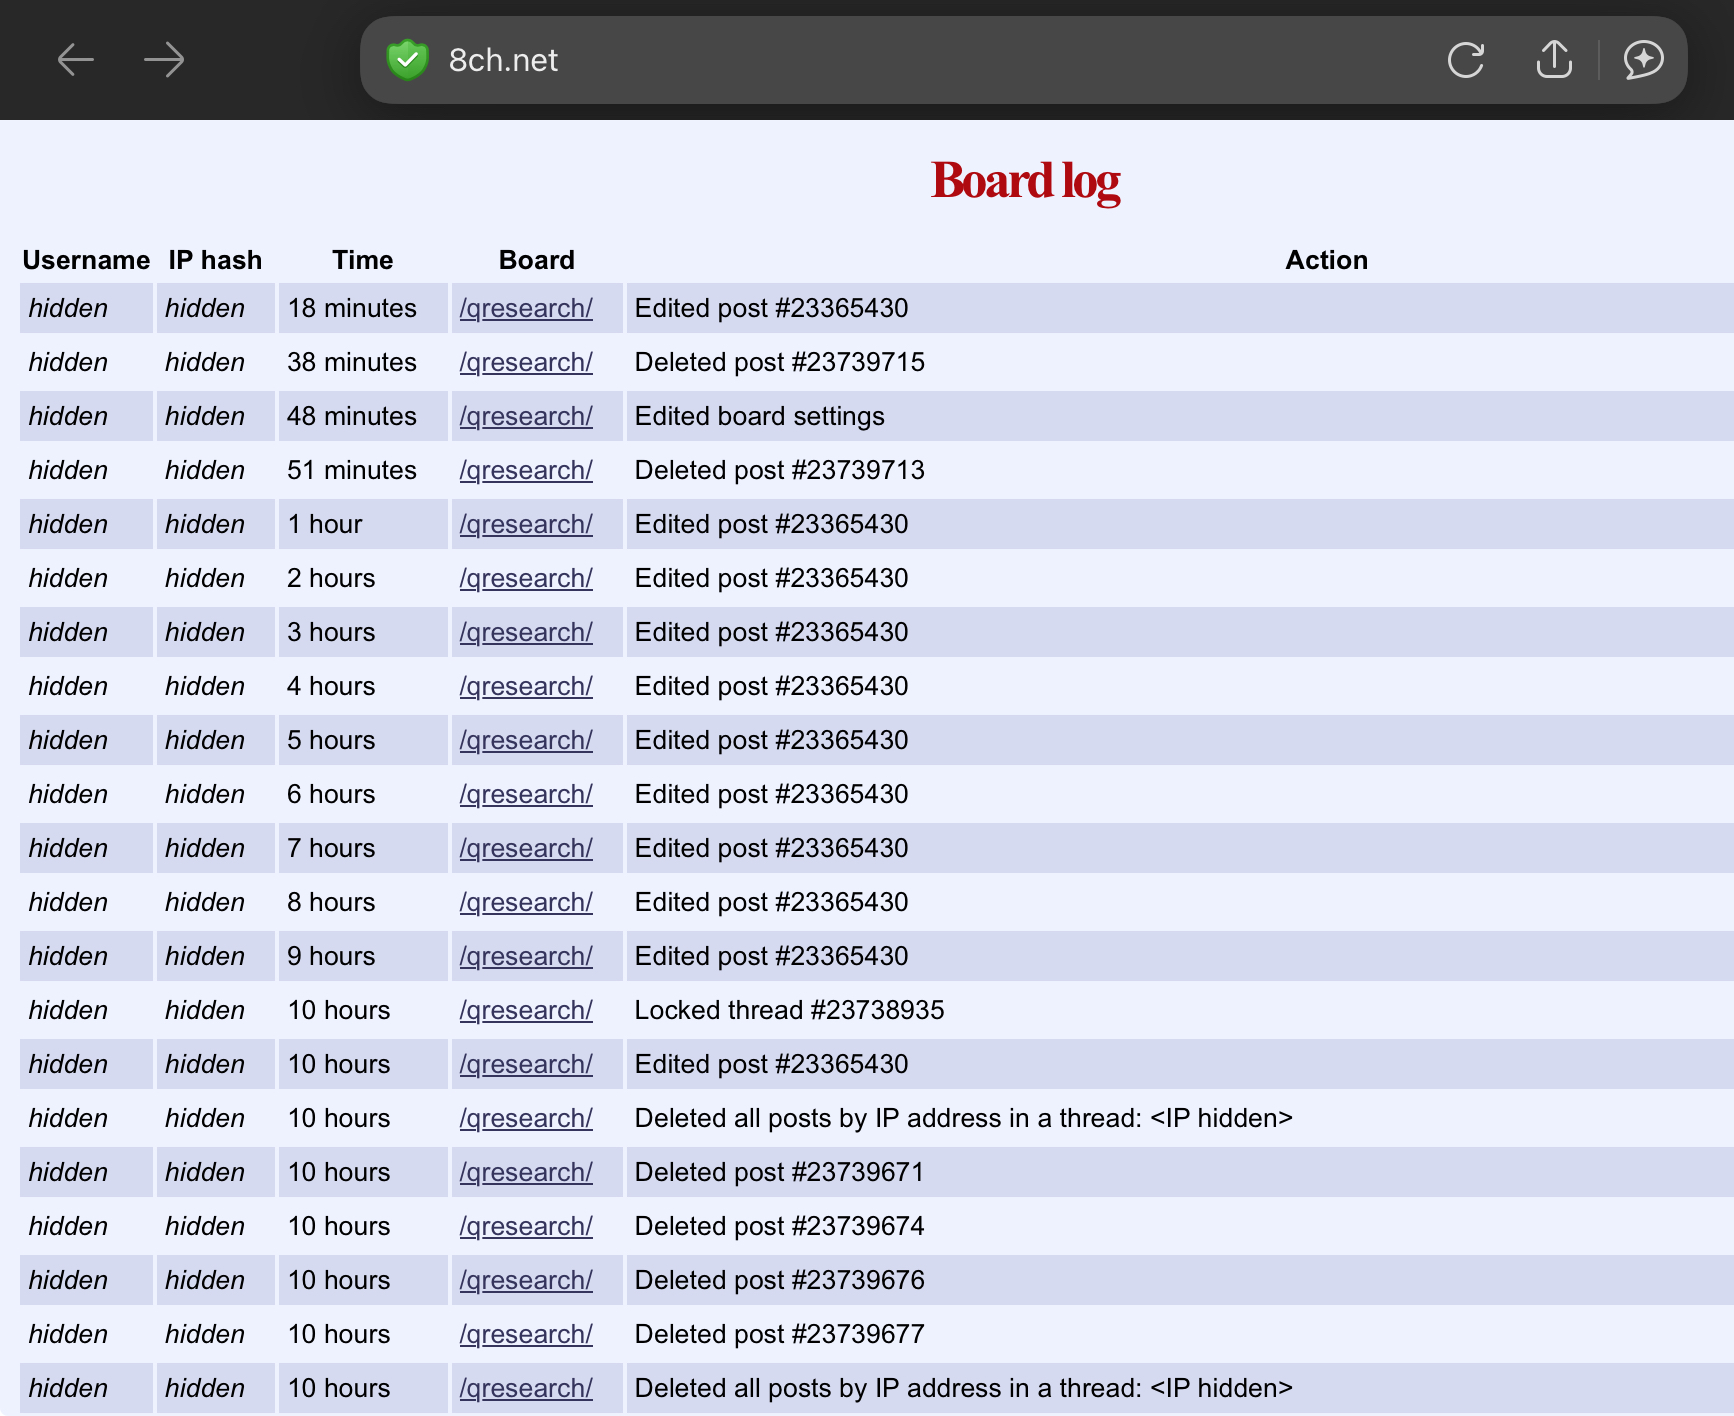The width and height of the screenshot is (1734, 1416).
Task: Click the Deleted post #23739715 action text
Action: point(779,363)
